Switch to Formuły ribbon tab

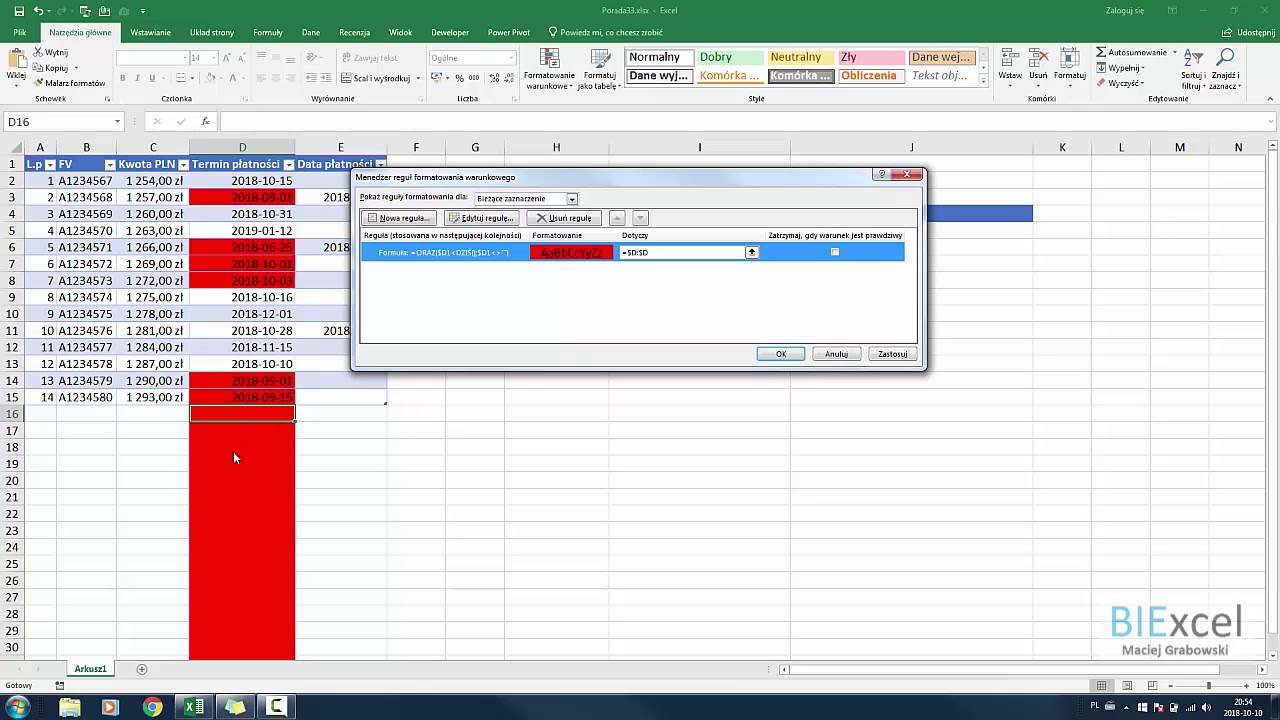click(x=268, y=32)
